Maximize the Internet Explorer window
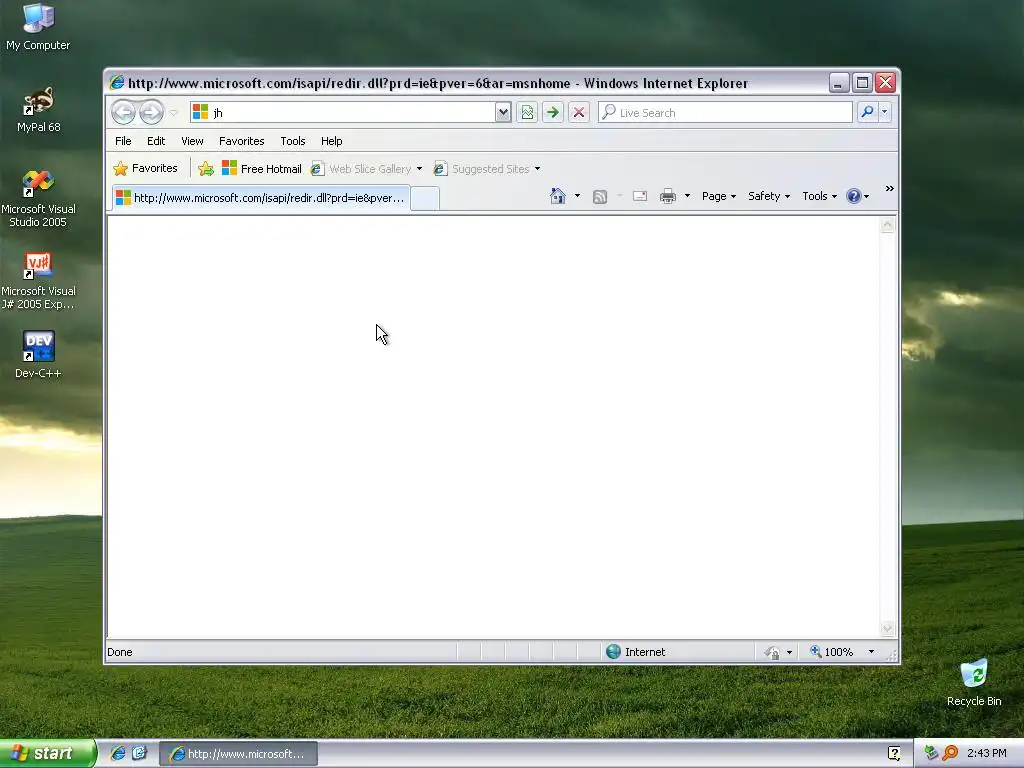The height and width of the screenshot is (768, 1024). click(862, 83)
